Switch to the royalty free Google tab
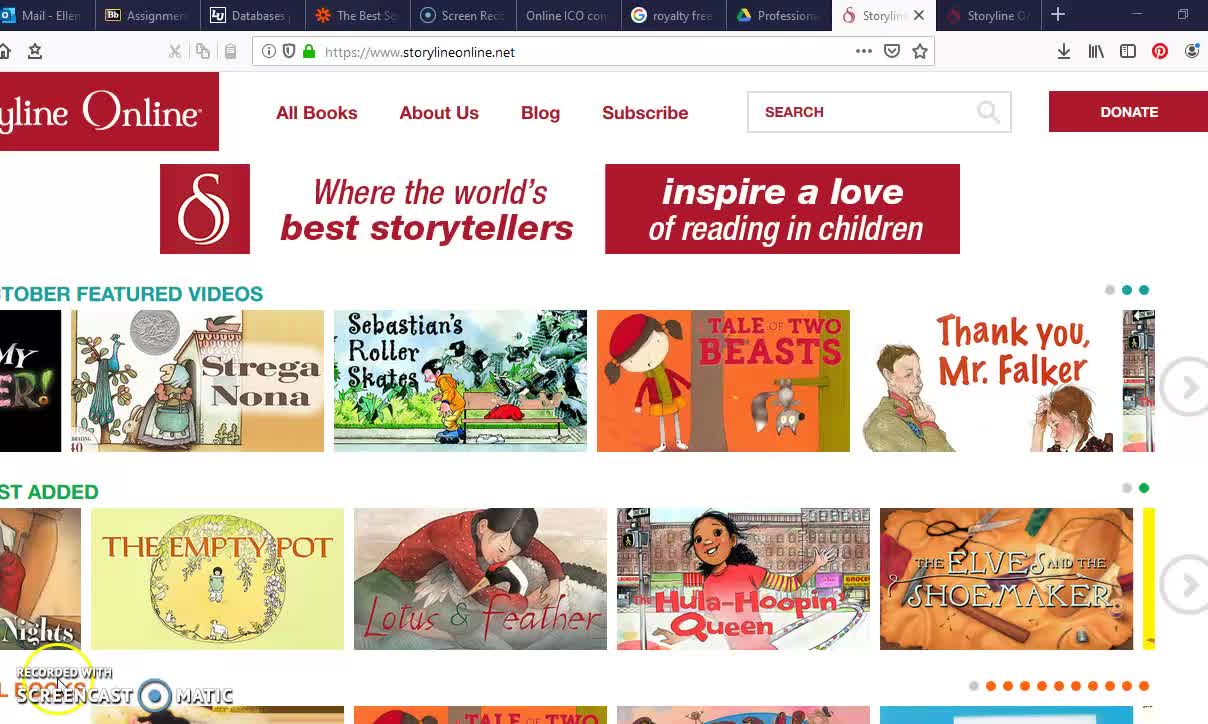Image resolution: width=1208 pixels, height=724 pixels. [675, 15]
